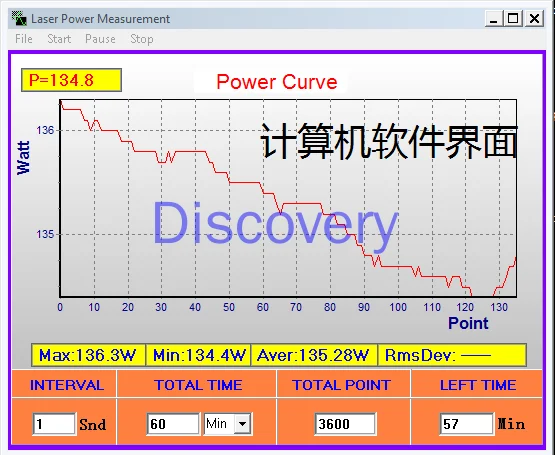Click Stop in the menu bar
This screenshot has height=455, width=555.
142,39
